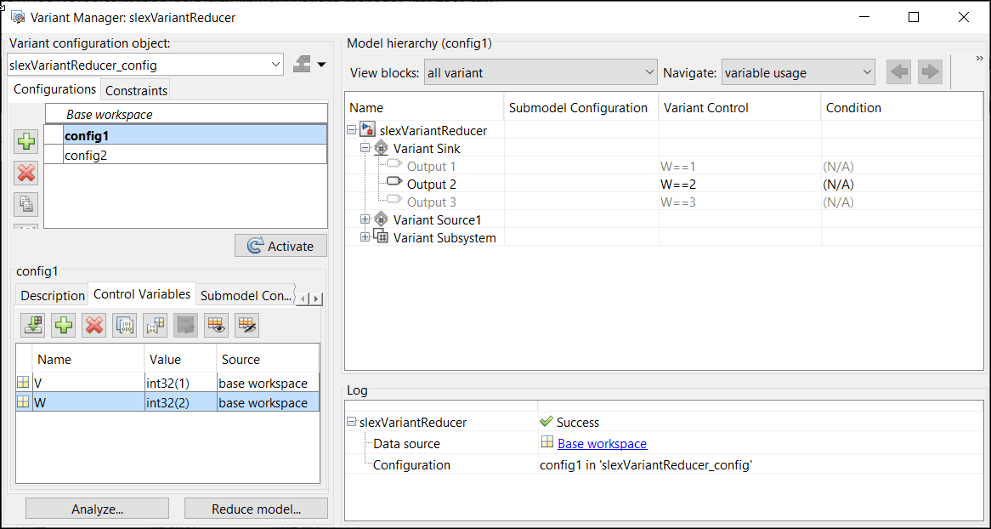Image resolution: width=991 pixels, height=529 pixels.
Task: Open the Base workspace link in Log
Action: 602,443
